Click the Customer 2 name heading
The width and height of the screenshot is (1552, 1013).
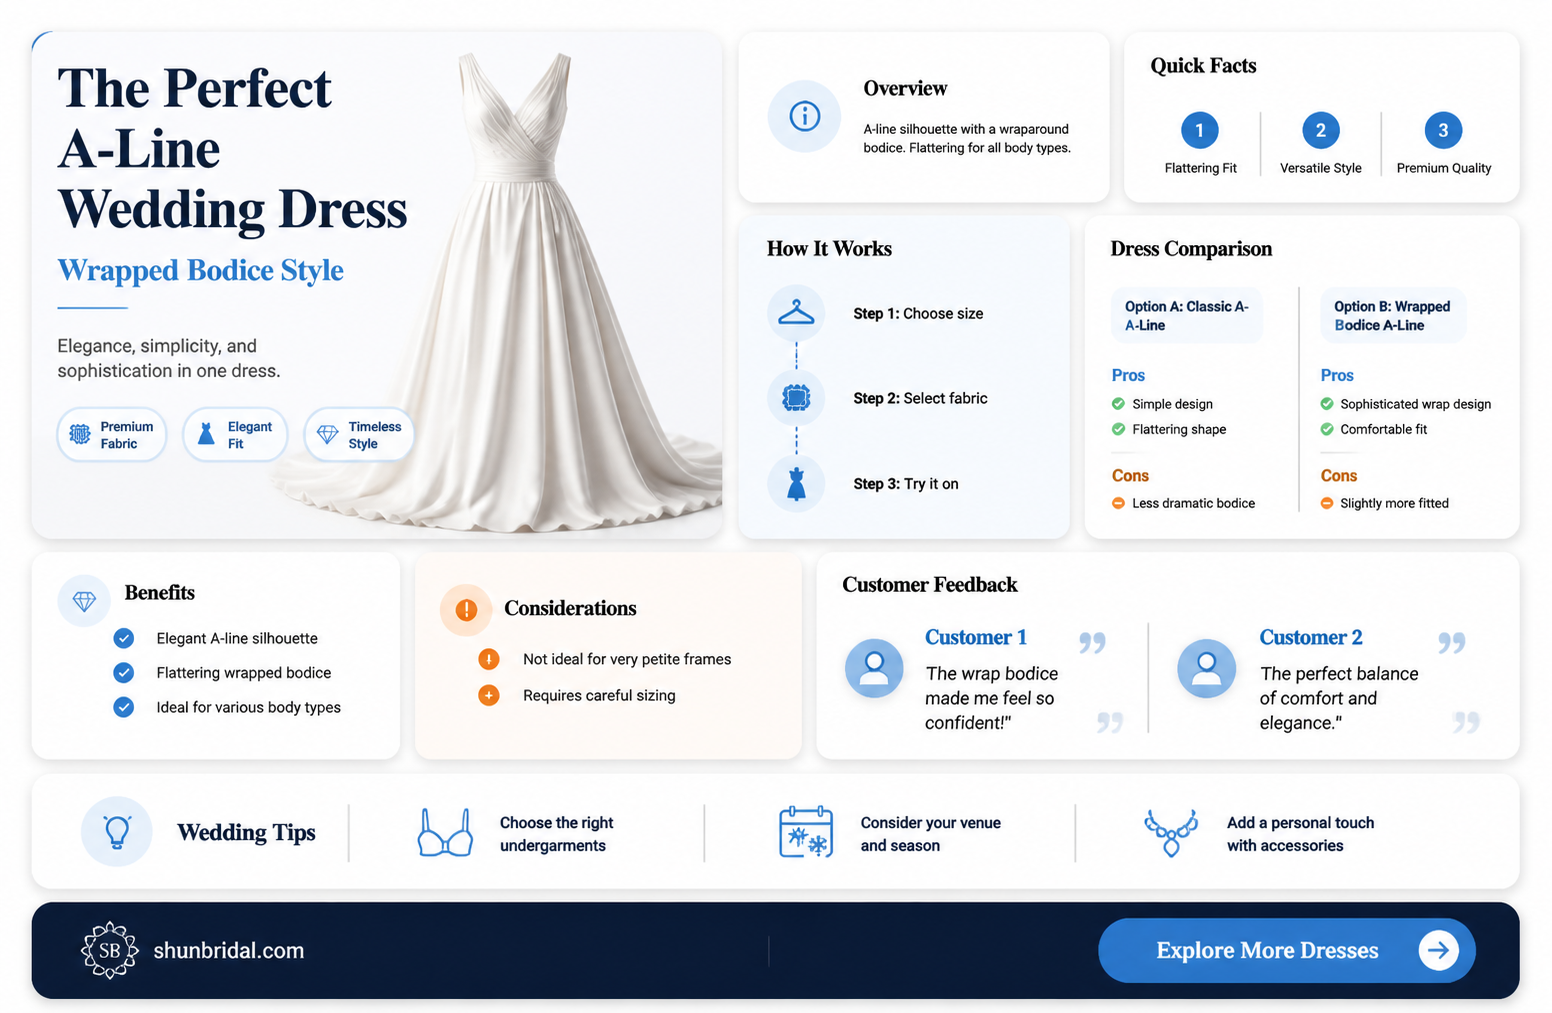pyautogui.click(x=1310, y=637)
